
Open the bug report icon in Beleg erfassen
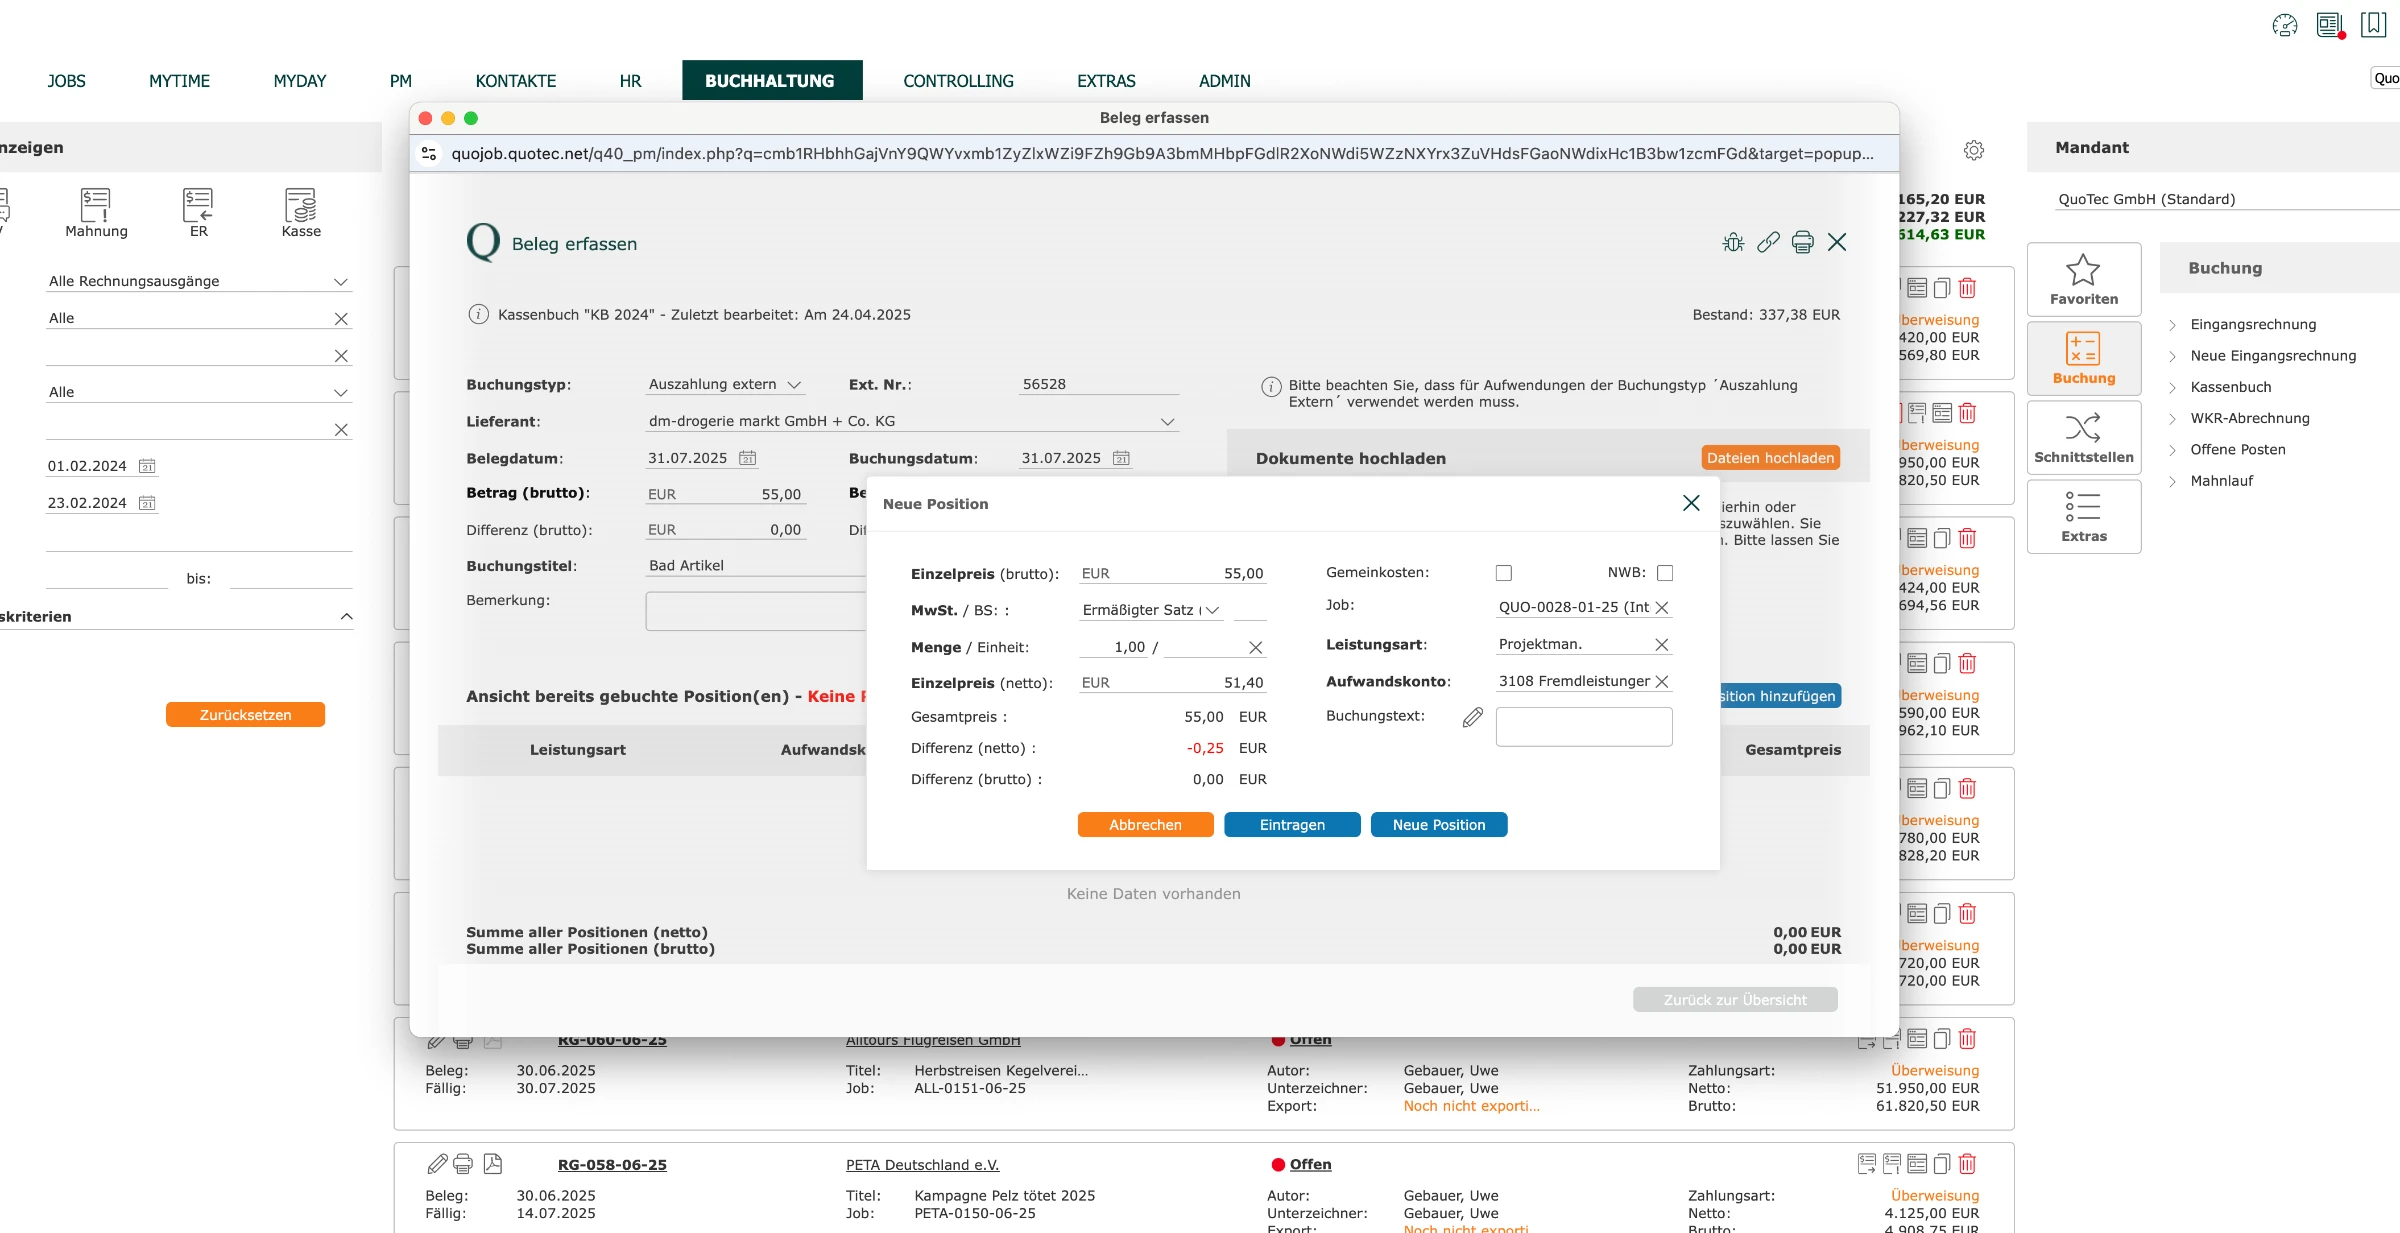1733,242
